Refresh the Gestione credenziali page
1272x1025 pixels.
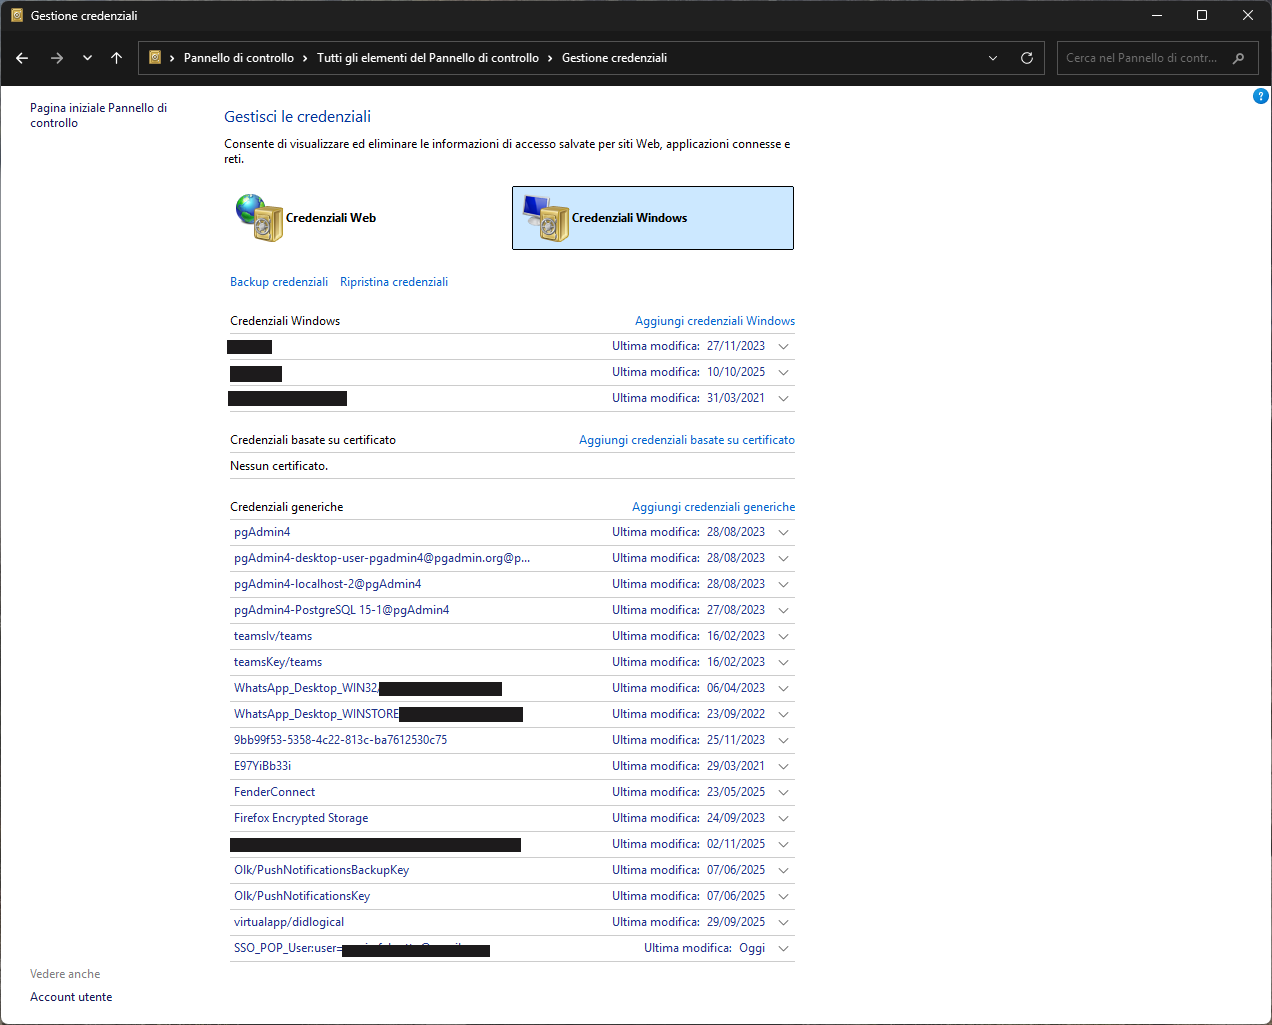(x=1026, y=58)
